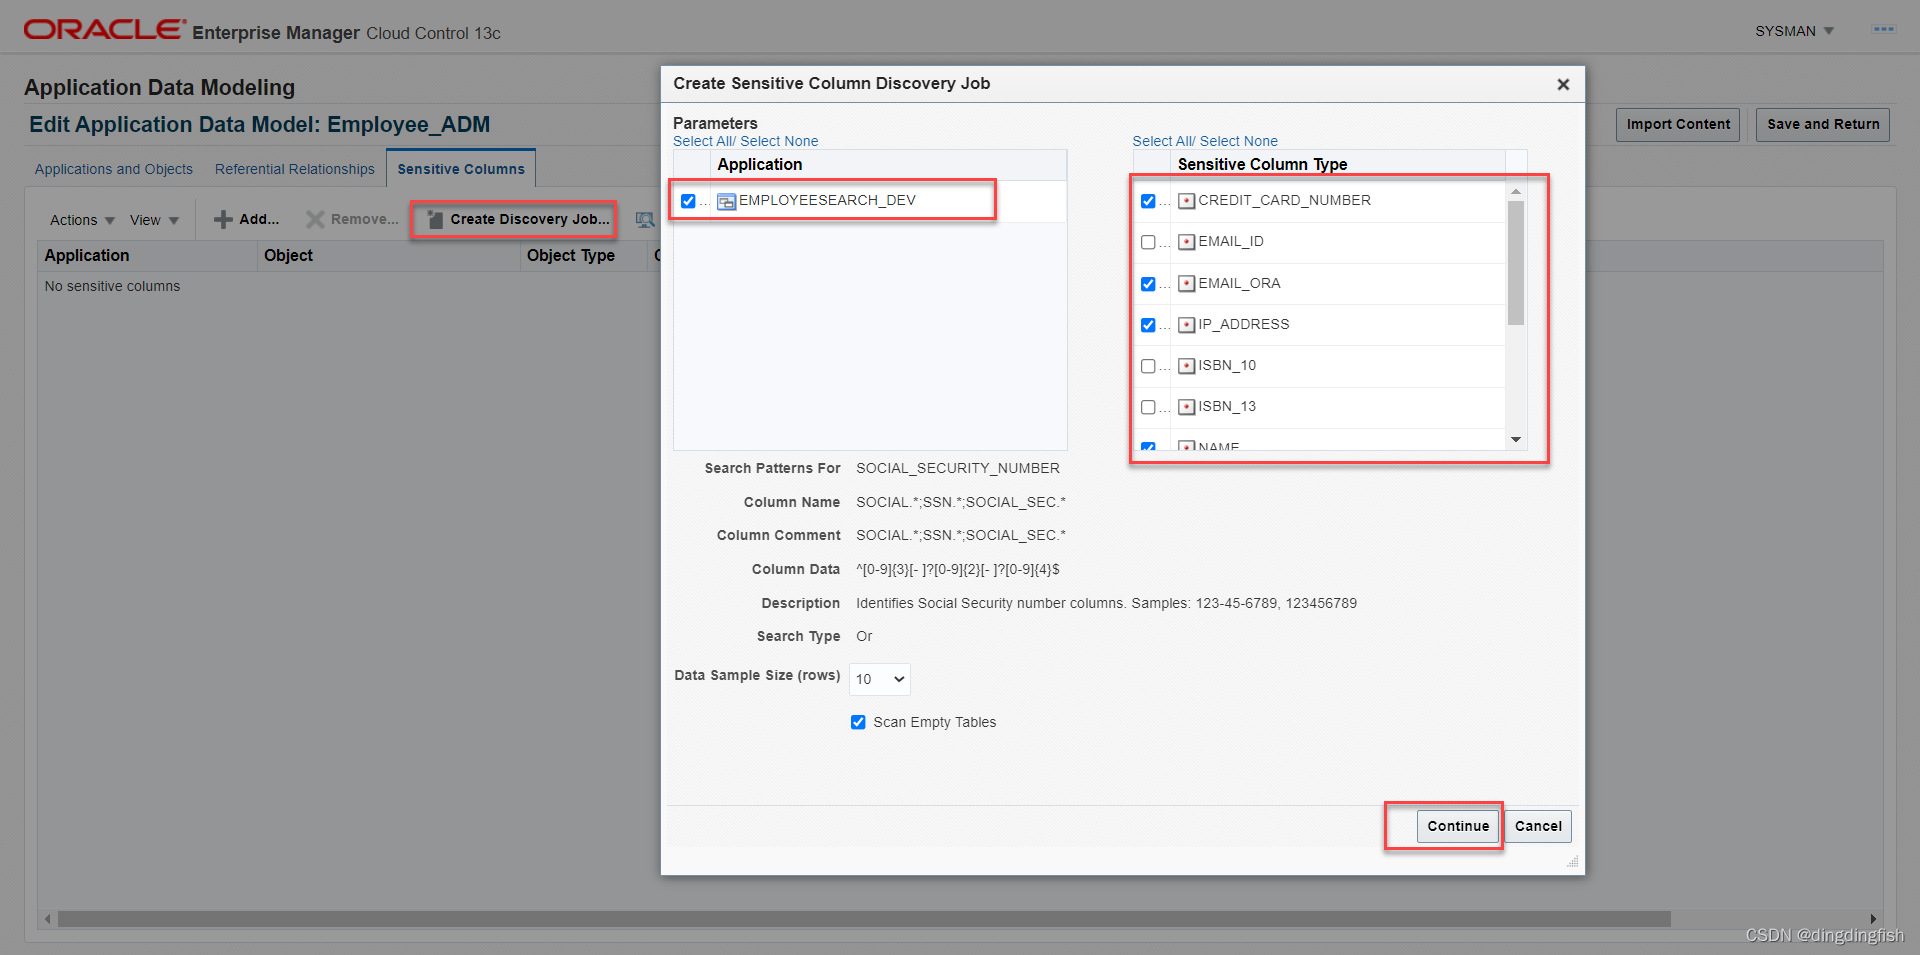Click the left arrow of the bottom scrollbar
This screenshot has width=1920, height=955.
click(x=47, y=918)
